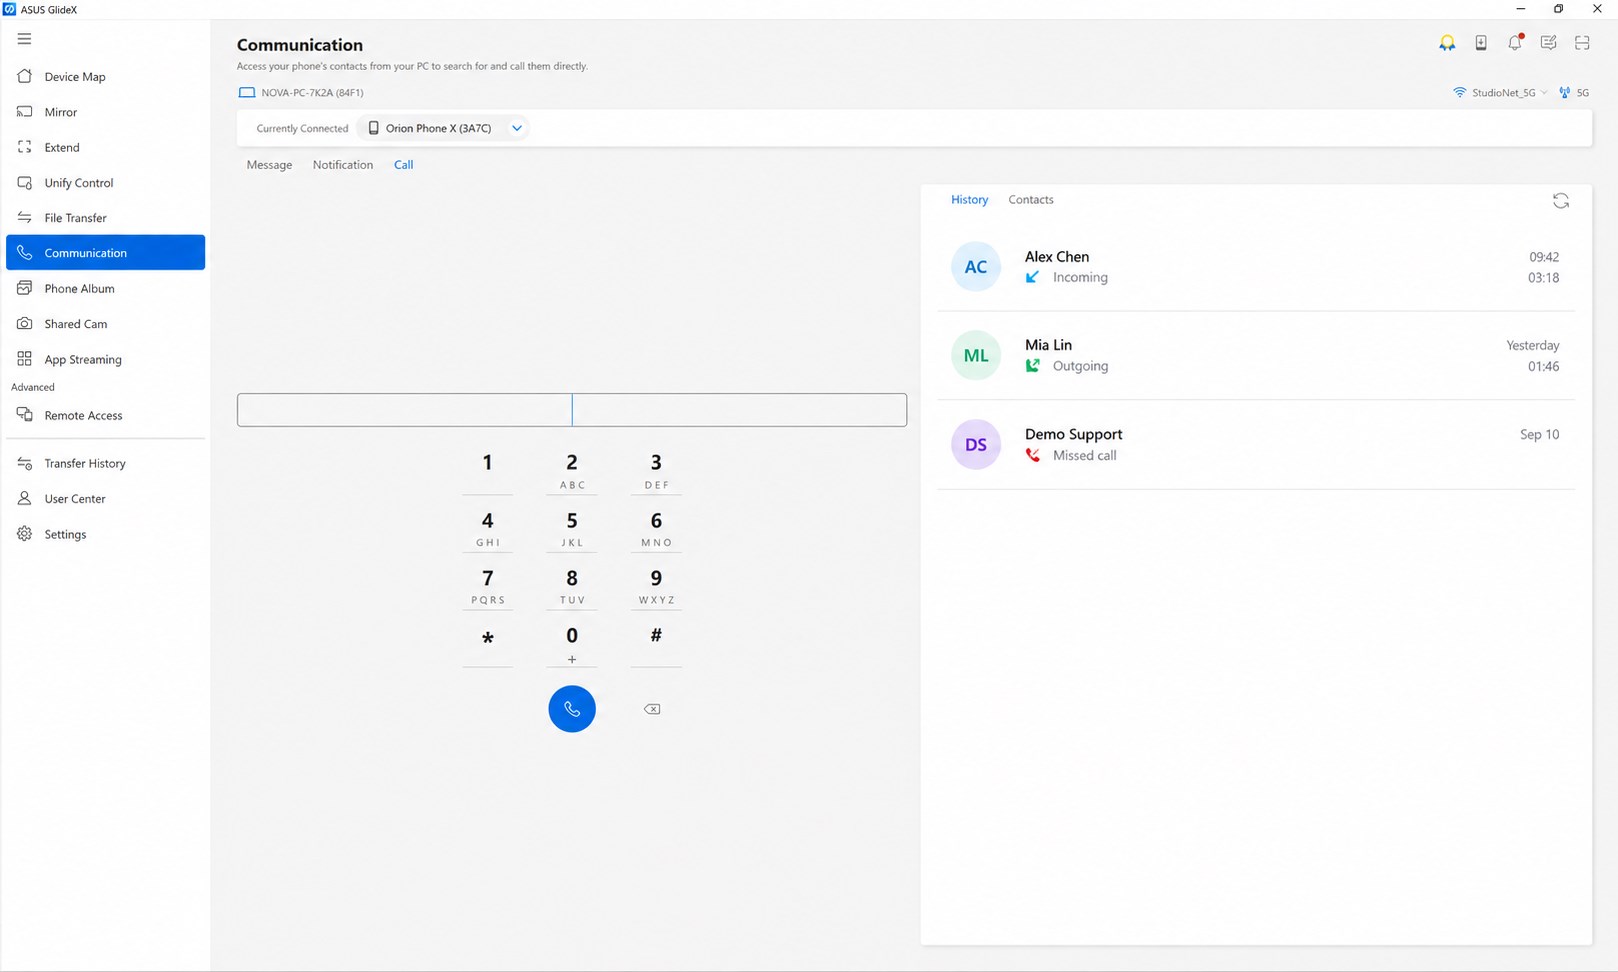Image resolution: width=1618 pixels, height=972 pixels.
Task: Select the History tab
Action: 969,200
